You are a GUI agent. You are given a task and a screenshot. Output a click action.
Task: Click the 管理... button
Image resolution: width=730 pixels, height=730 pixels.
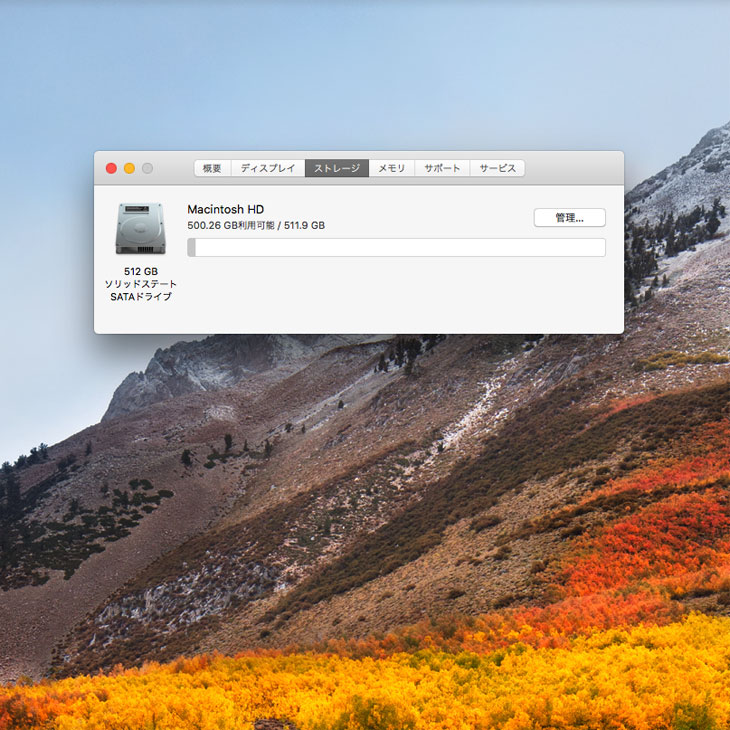pyautogui.click(x=569, y=217)
